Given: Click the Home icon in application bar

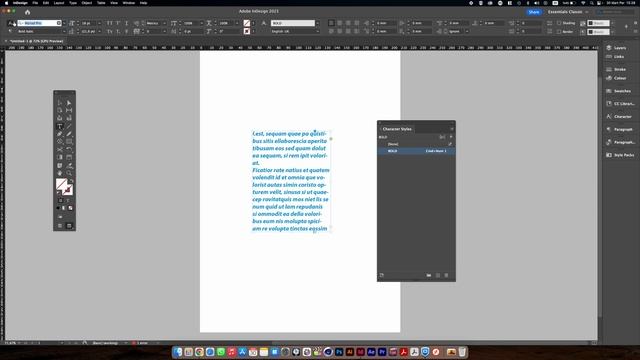Looking at the screenshot, I should pos(27,12).
